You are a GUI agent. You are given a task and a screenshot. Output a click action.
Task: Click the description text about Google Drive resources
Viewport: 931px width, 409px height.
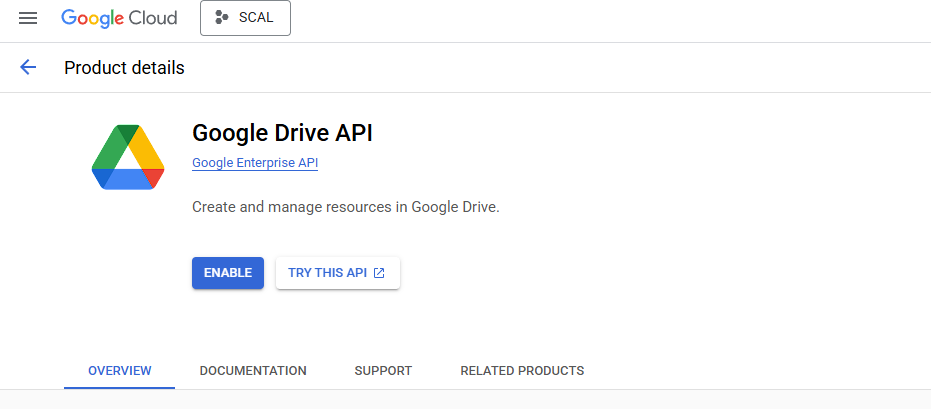pyautogui.click(x=345, y=208)
